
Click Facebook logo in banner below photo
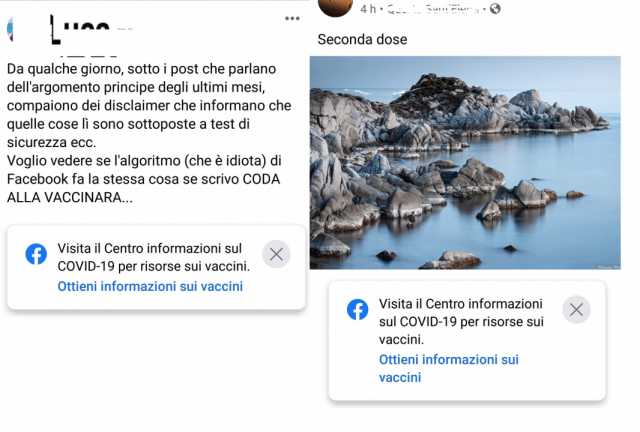point(358,310)
